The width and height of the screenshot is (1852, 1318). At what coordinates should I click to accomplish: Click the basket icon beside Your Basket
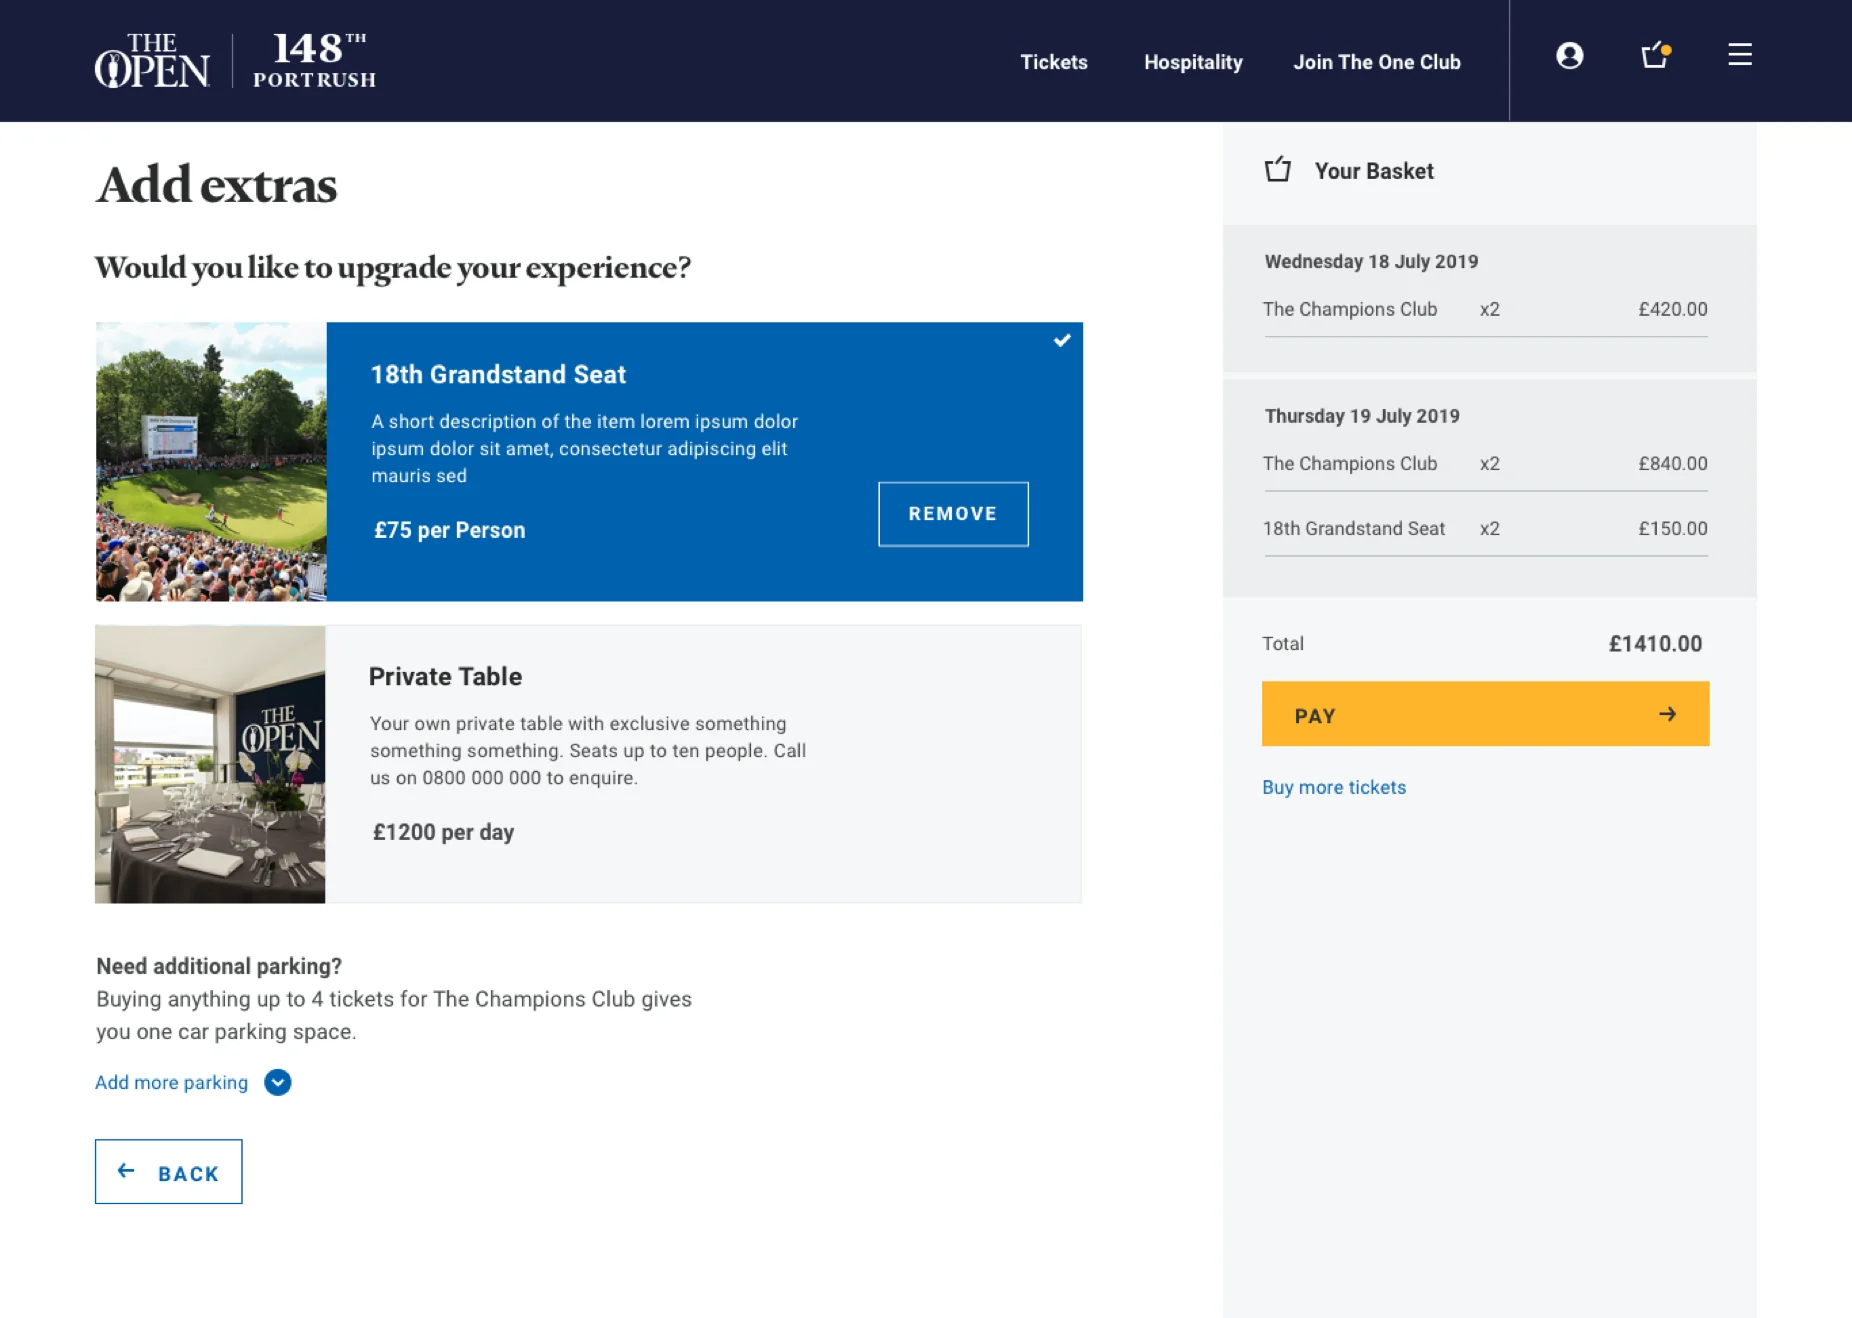point(1277,170)
